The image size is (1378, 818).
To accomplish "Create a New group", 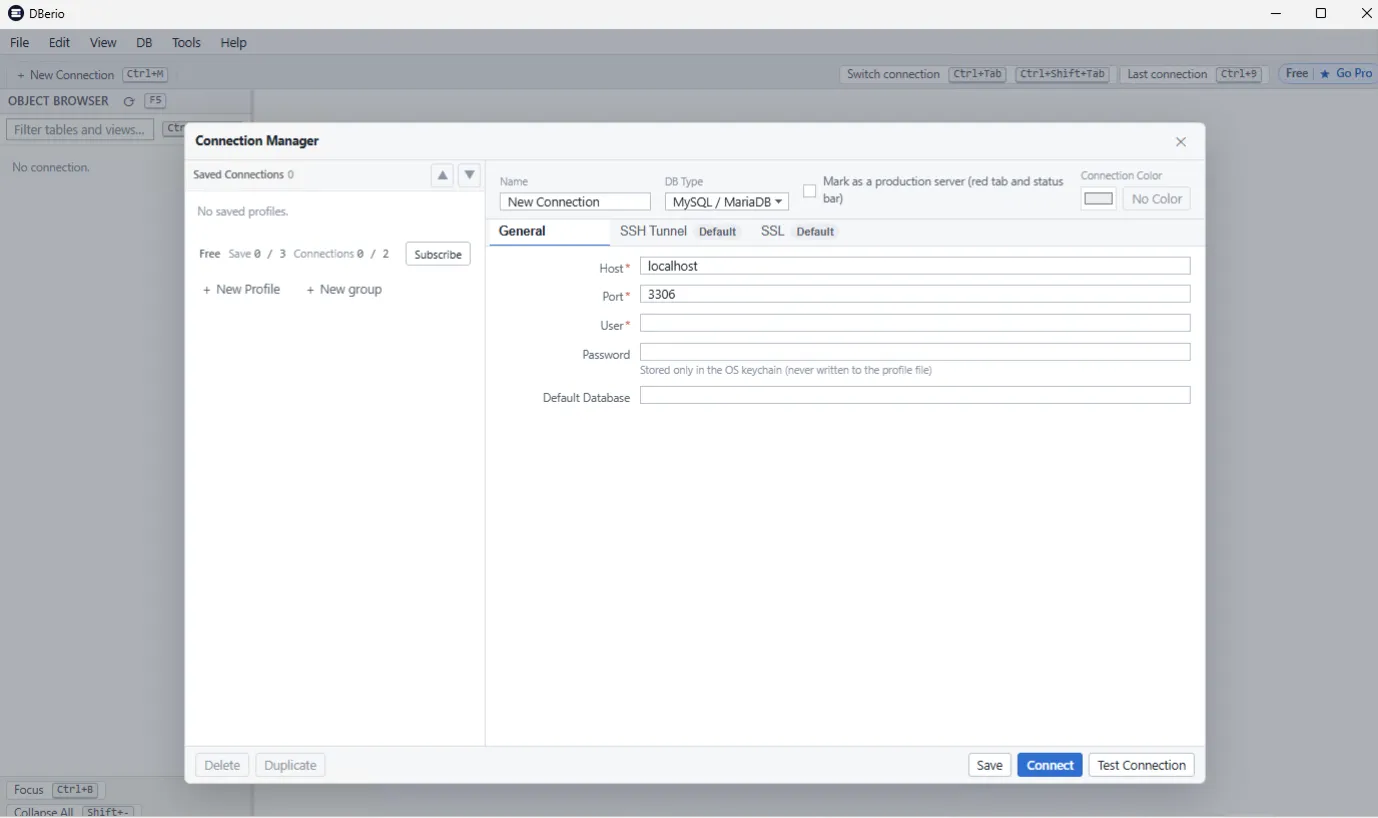I will 344,289.
